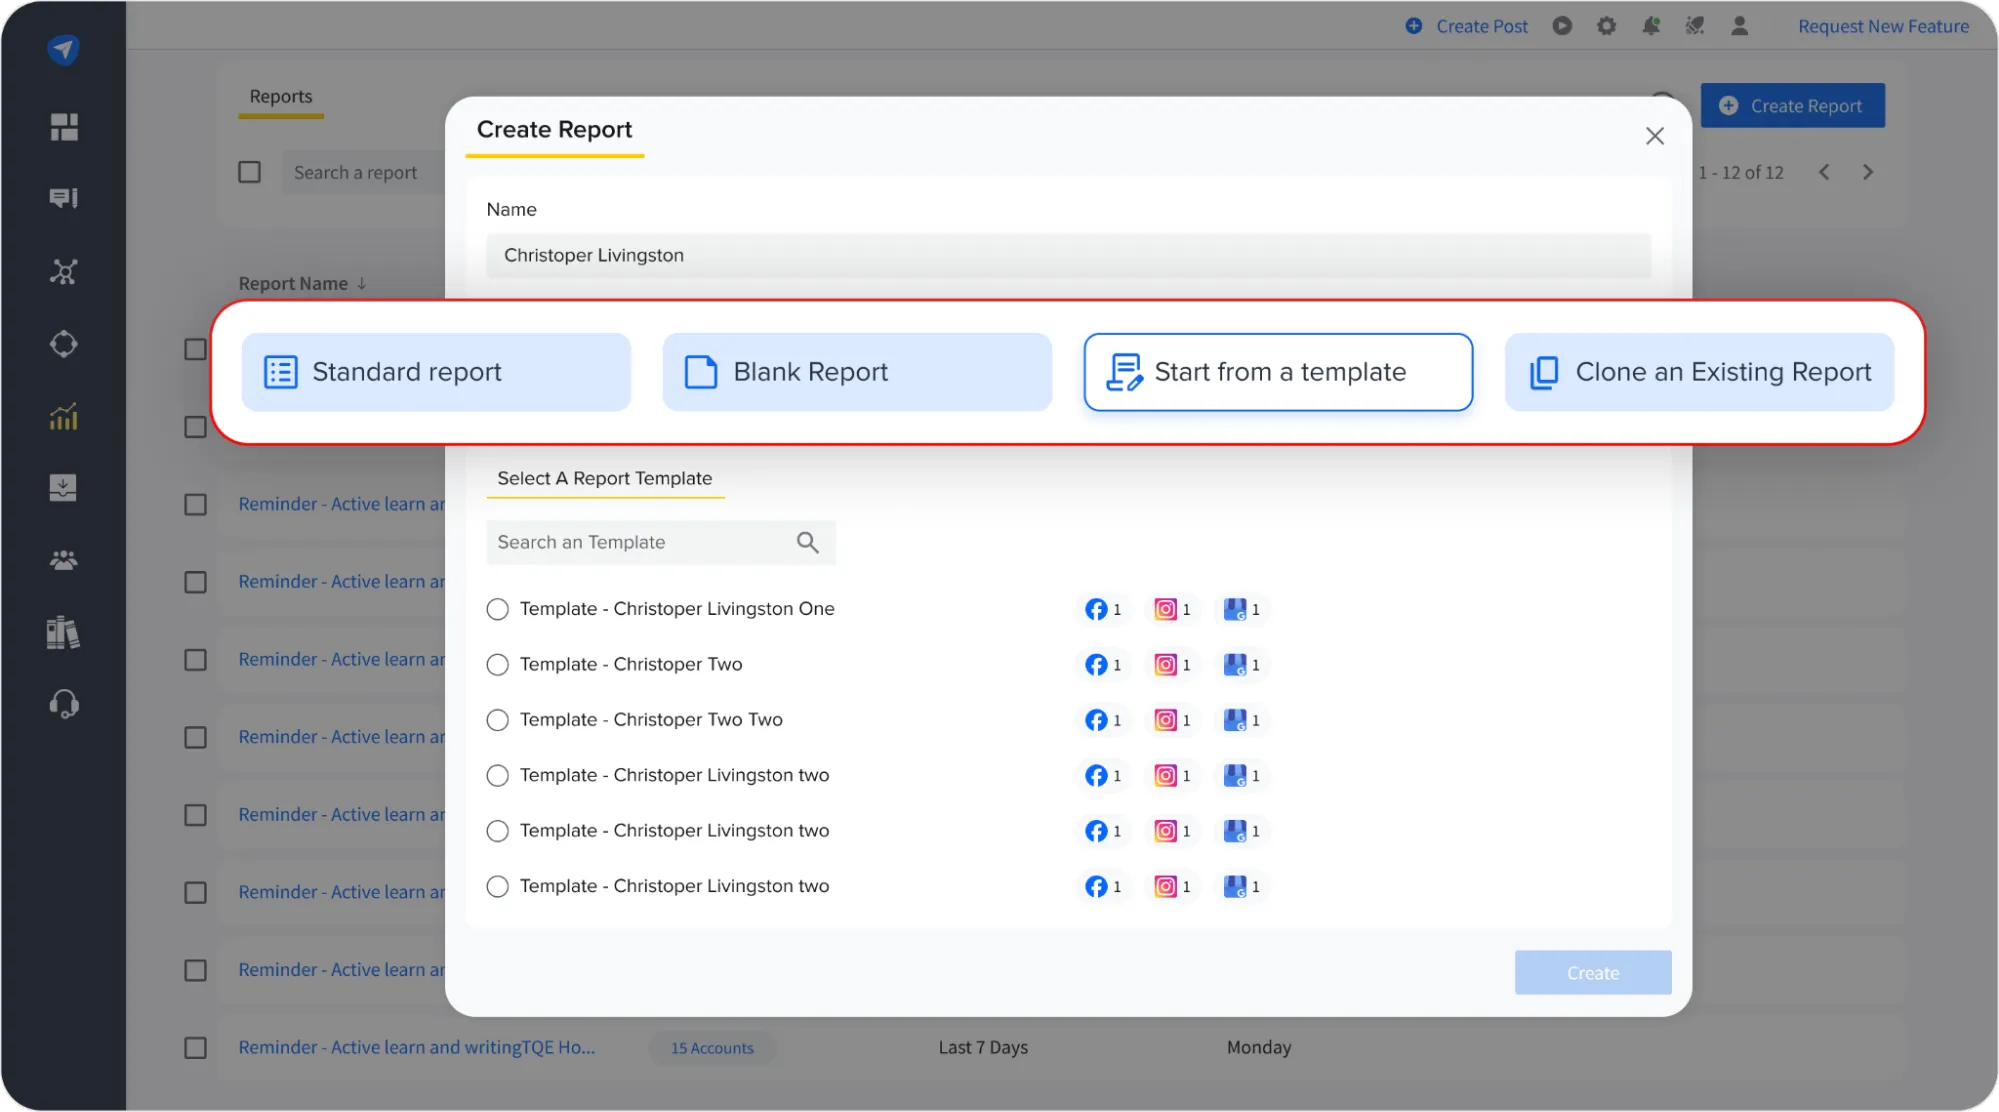
Task: Open notifications bell icon in top bar
Action: click(1650, 26)
